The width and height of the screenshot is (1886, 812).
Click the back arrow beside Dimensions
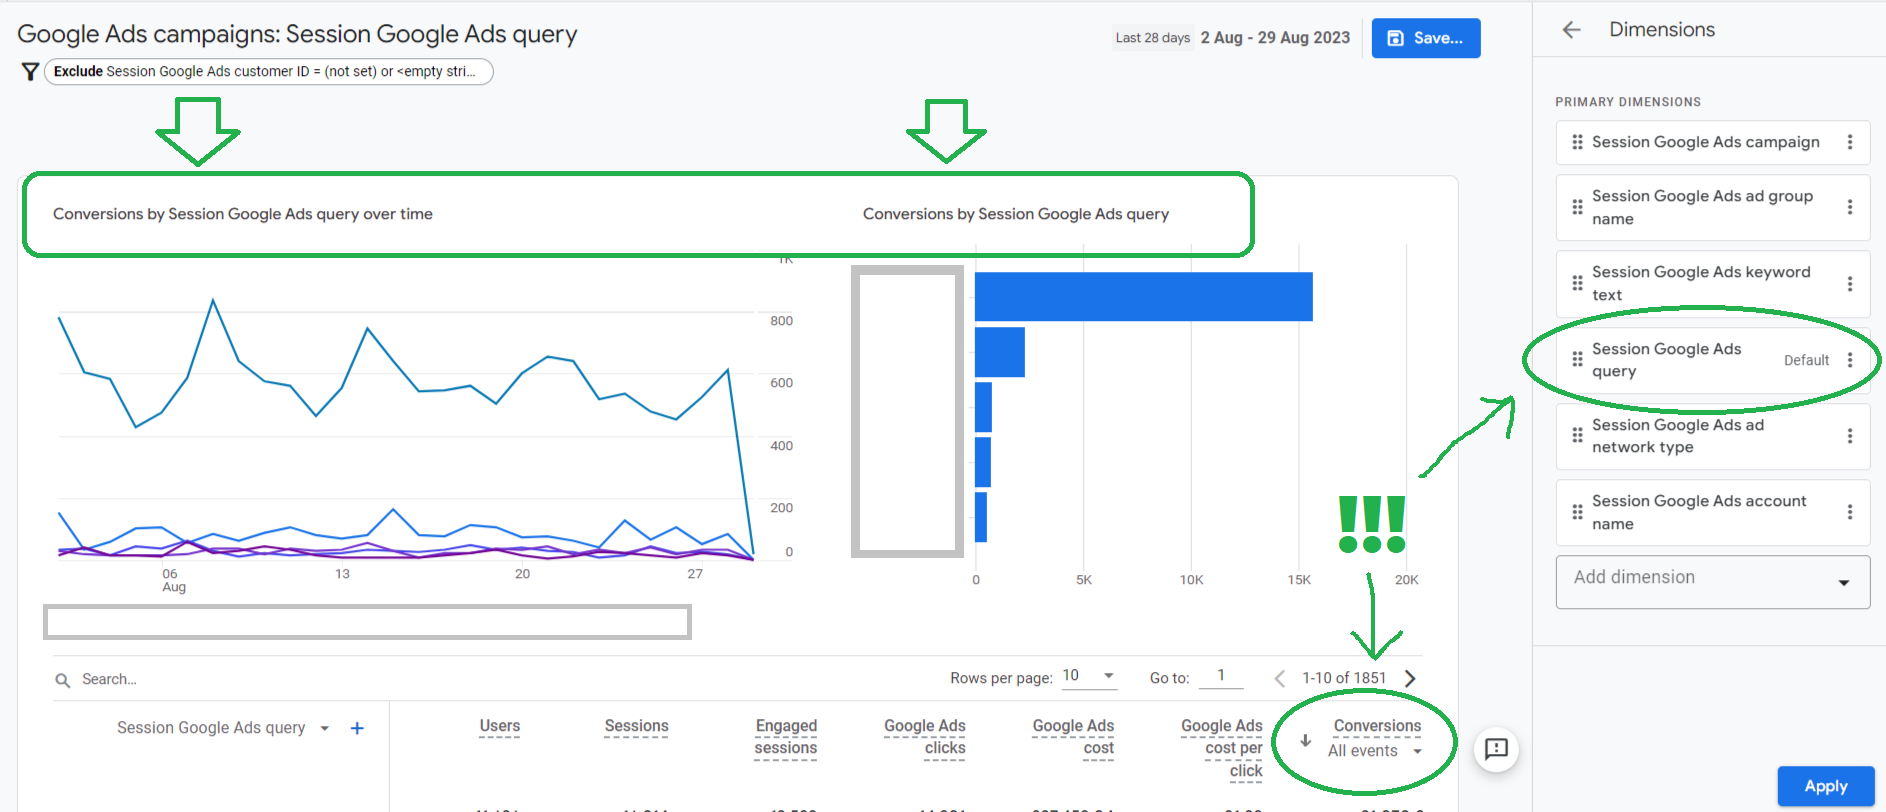coord(1571,30)
